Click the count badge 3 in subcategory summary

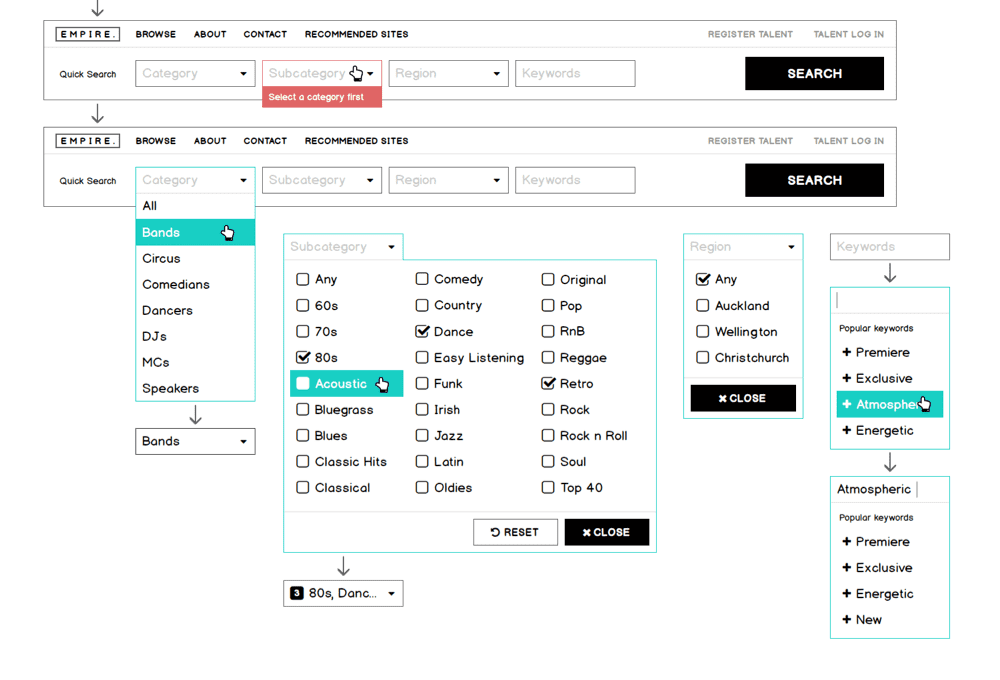pyautogui.click(x=297, y=593)
